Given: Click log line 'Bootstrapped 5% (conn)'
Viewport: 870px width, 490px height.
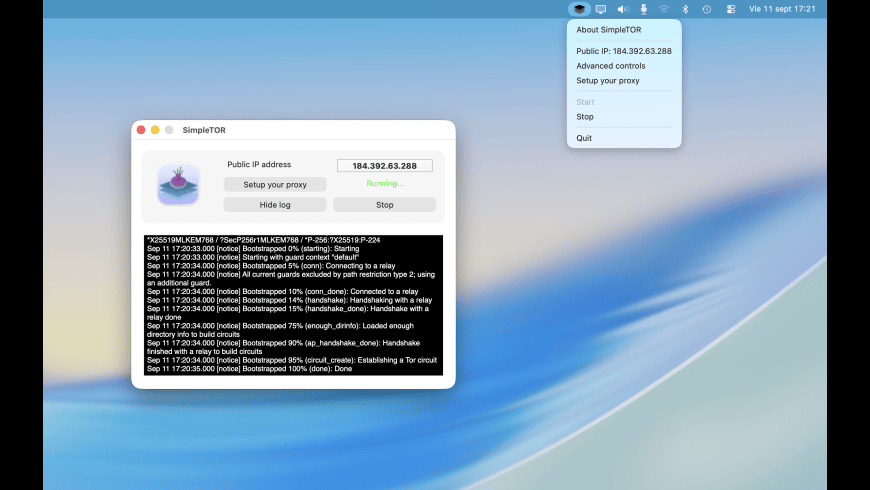Looking at the screenshot, I should pos(271,266).
